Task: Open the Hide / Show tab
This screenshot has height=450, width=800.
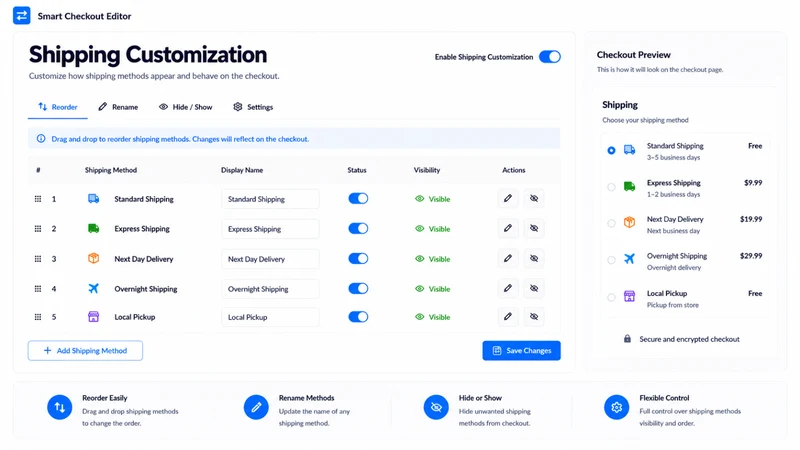Action: click(185, 107)
